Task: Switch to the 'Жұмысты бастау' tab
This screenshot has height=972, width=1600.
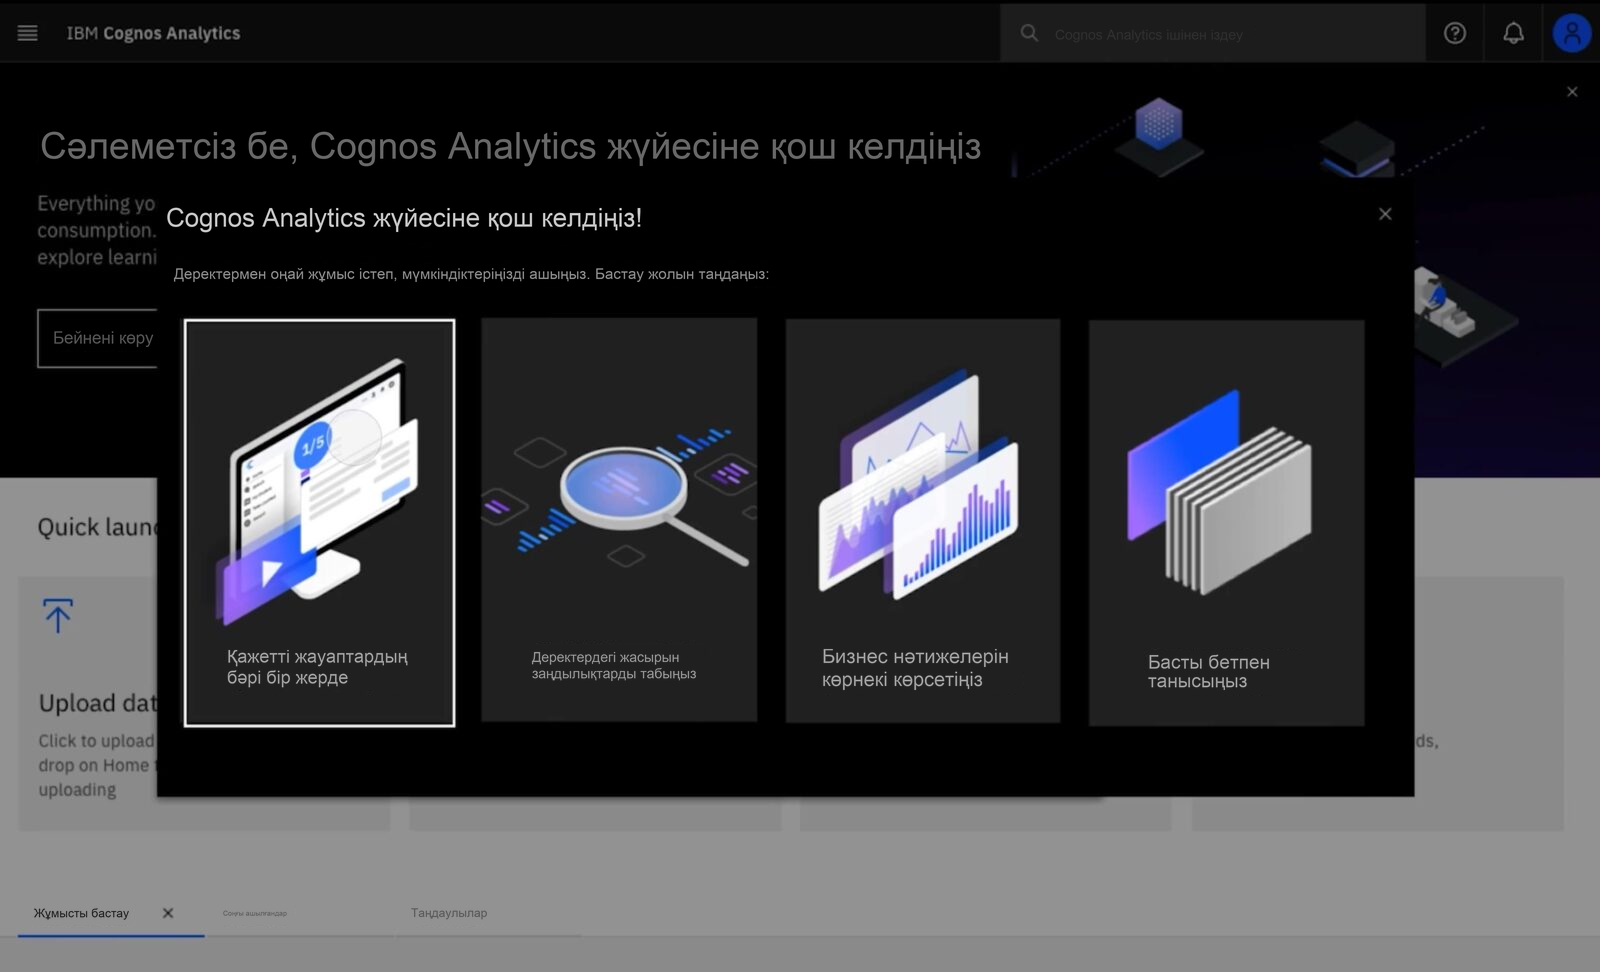Action: 81,913
